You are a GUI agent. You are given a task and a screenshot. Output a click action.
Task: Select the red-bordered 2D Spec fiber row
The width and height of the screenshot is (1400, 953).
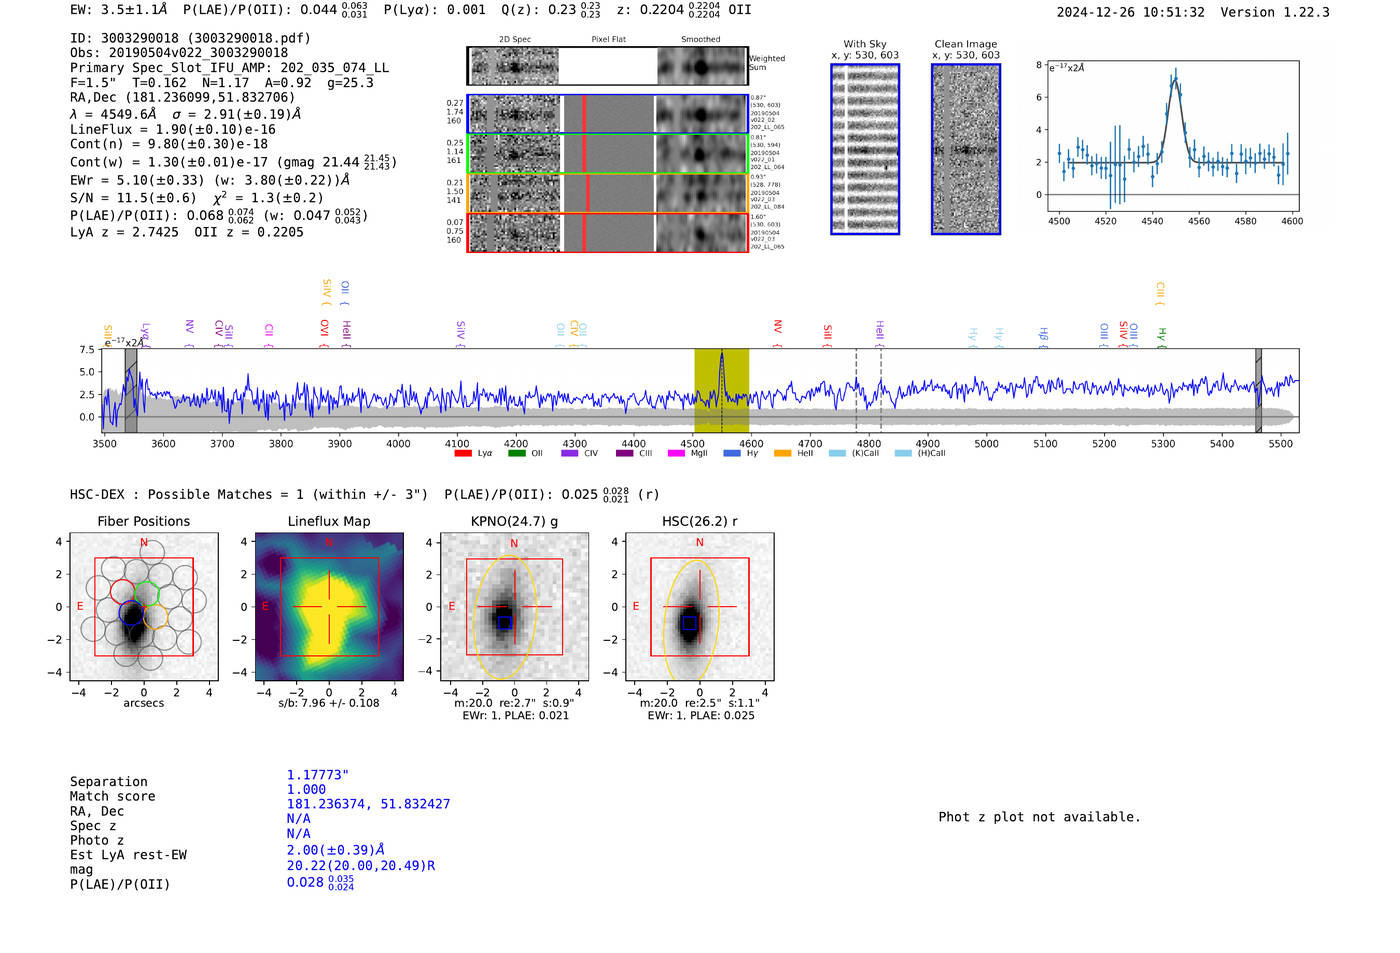607,233
